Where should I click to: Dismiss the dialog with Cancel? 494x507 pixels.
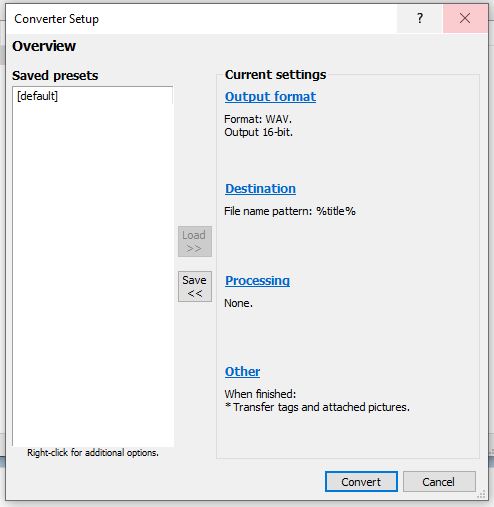(439, 482)
